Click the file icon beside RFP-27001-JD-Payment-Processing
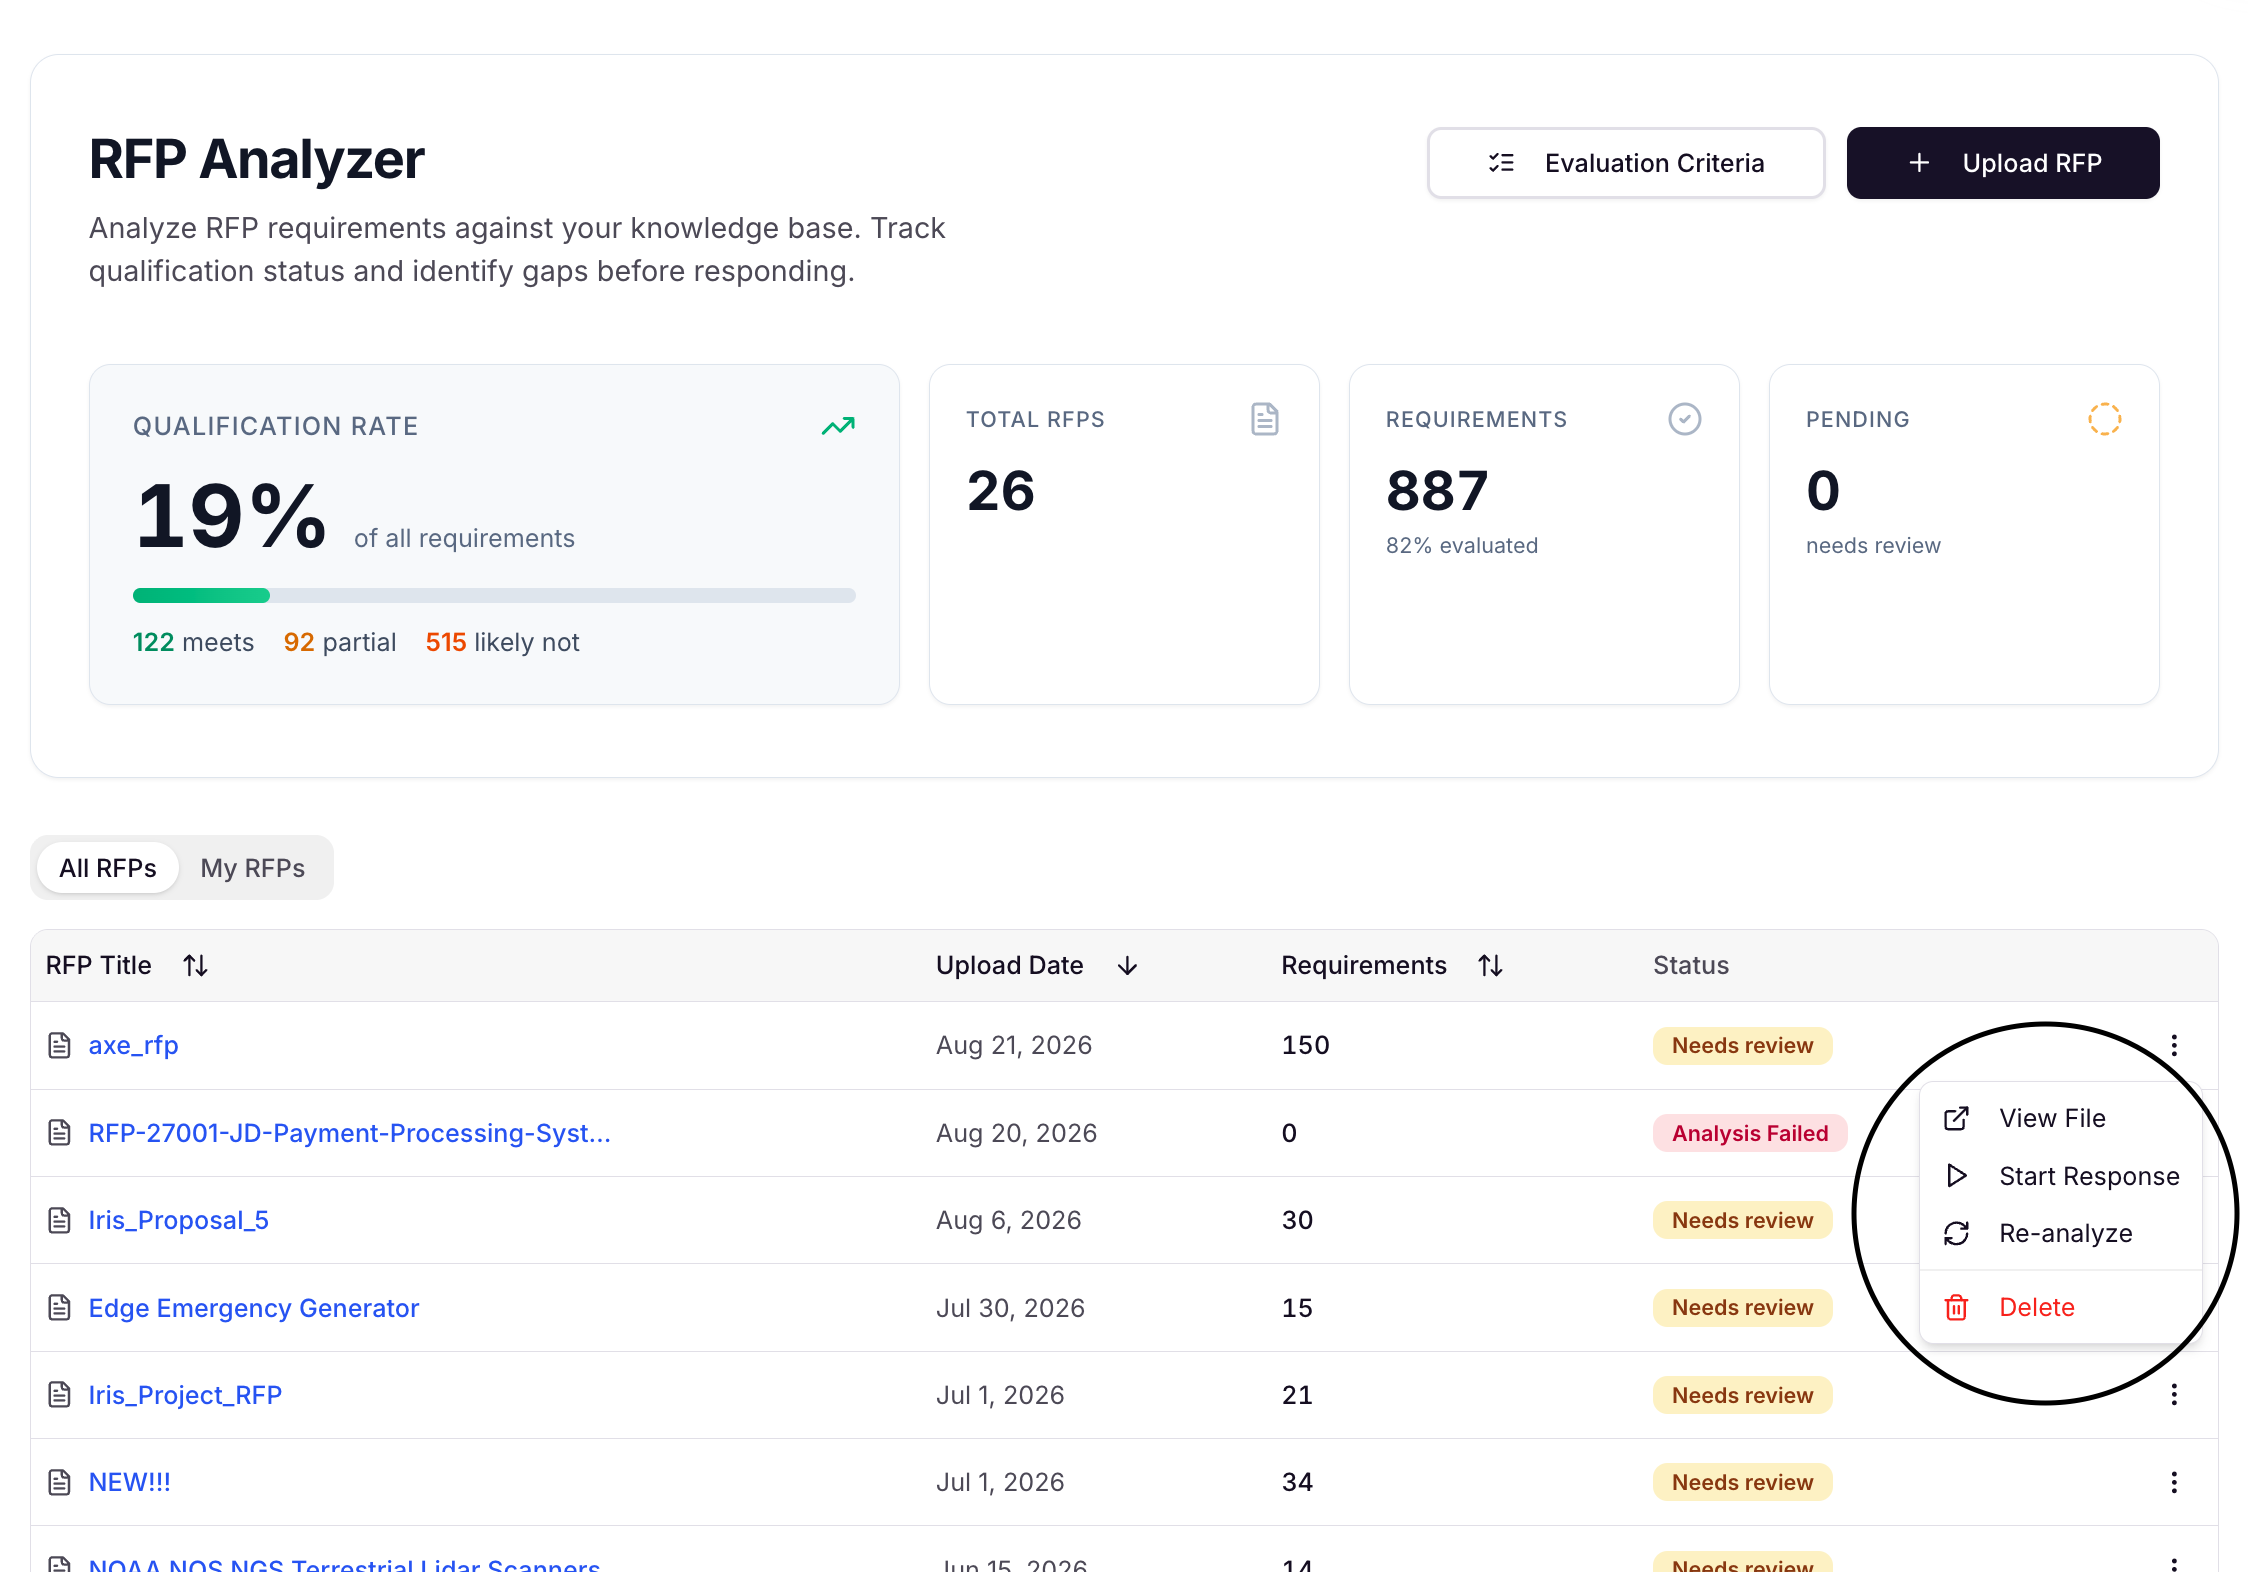 (60, 1133)
